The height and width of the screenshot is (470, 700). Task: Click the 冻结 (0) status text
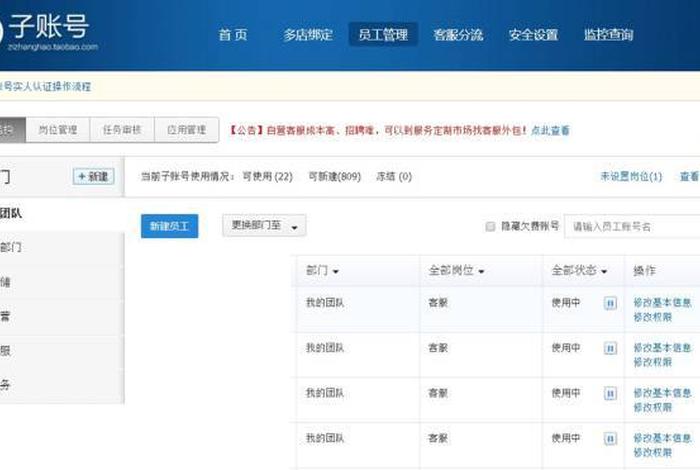[394, 176]
